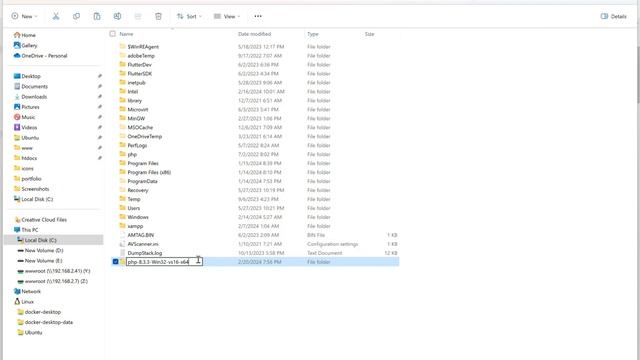Select Linux in navigation tree

pos(24,302)
